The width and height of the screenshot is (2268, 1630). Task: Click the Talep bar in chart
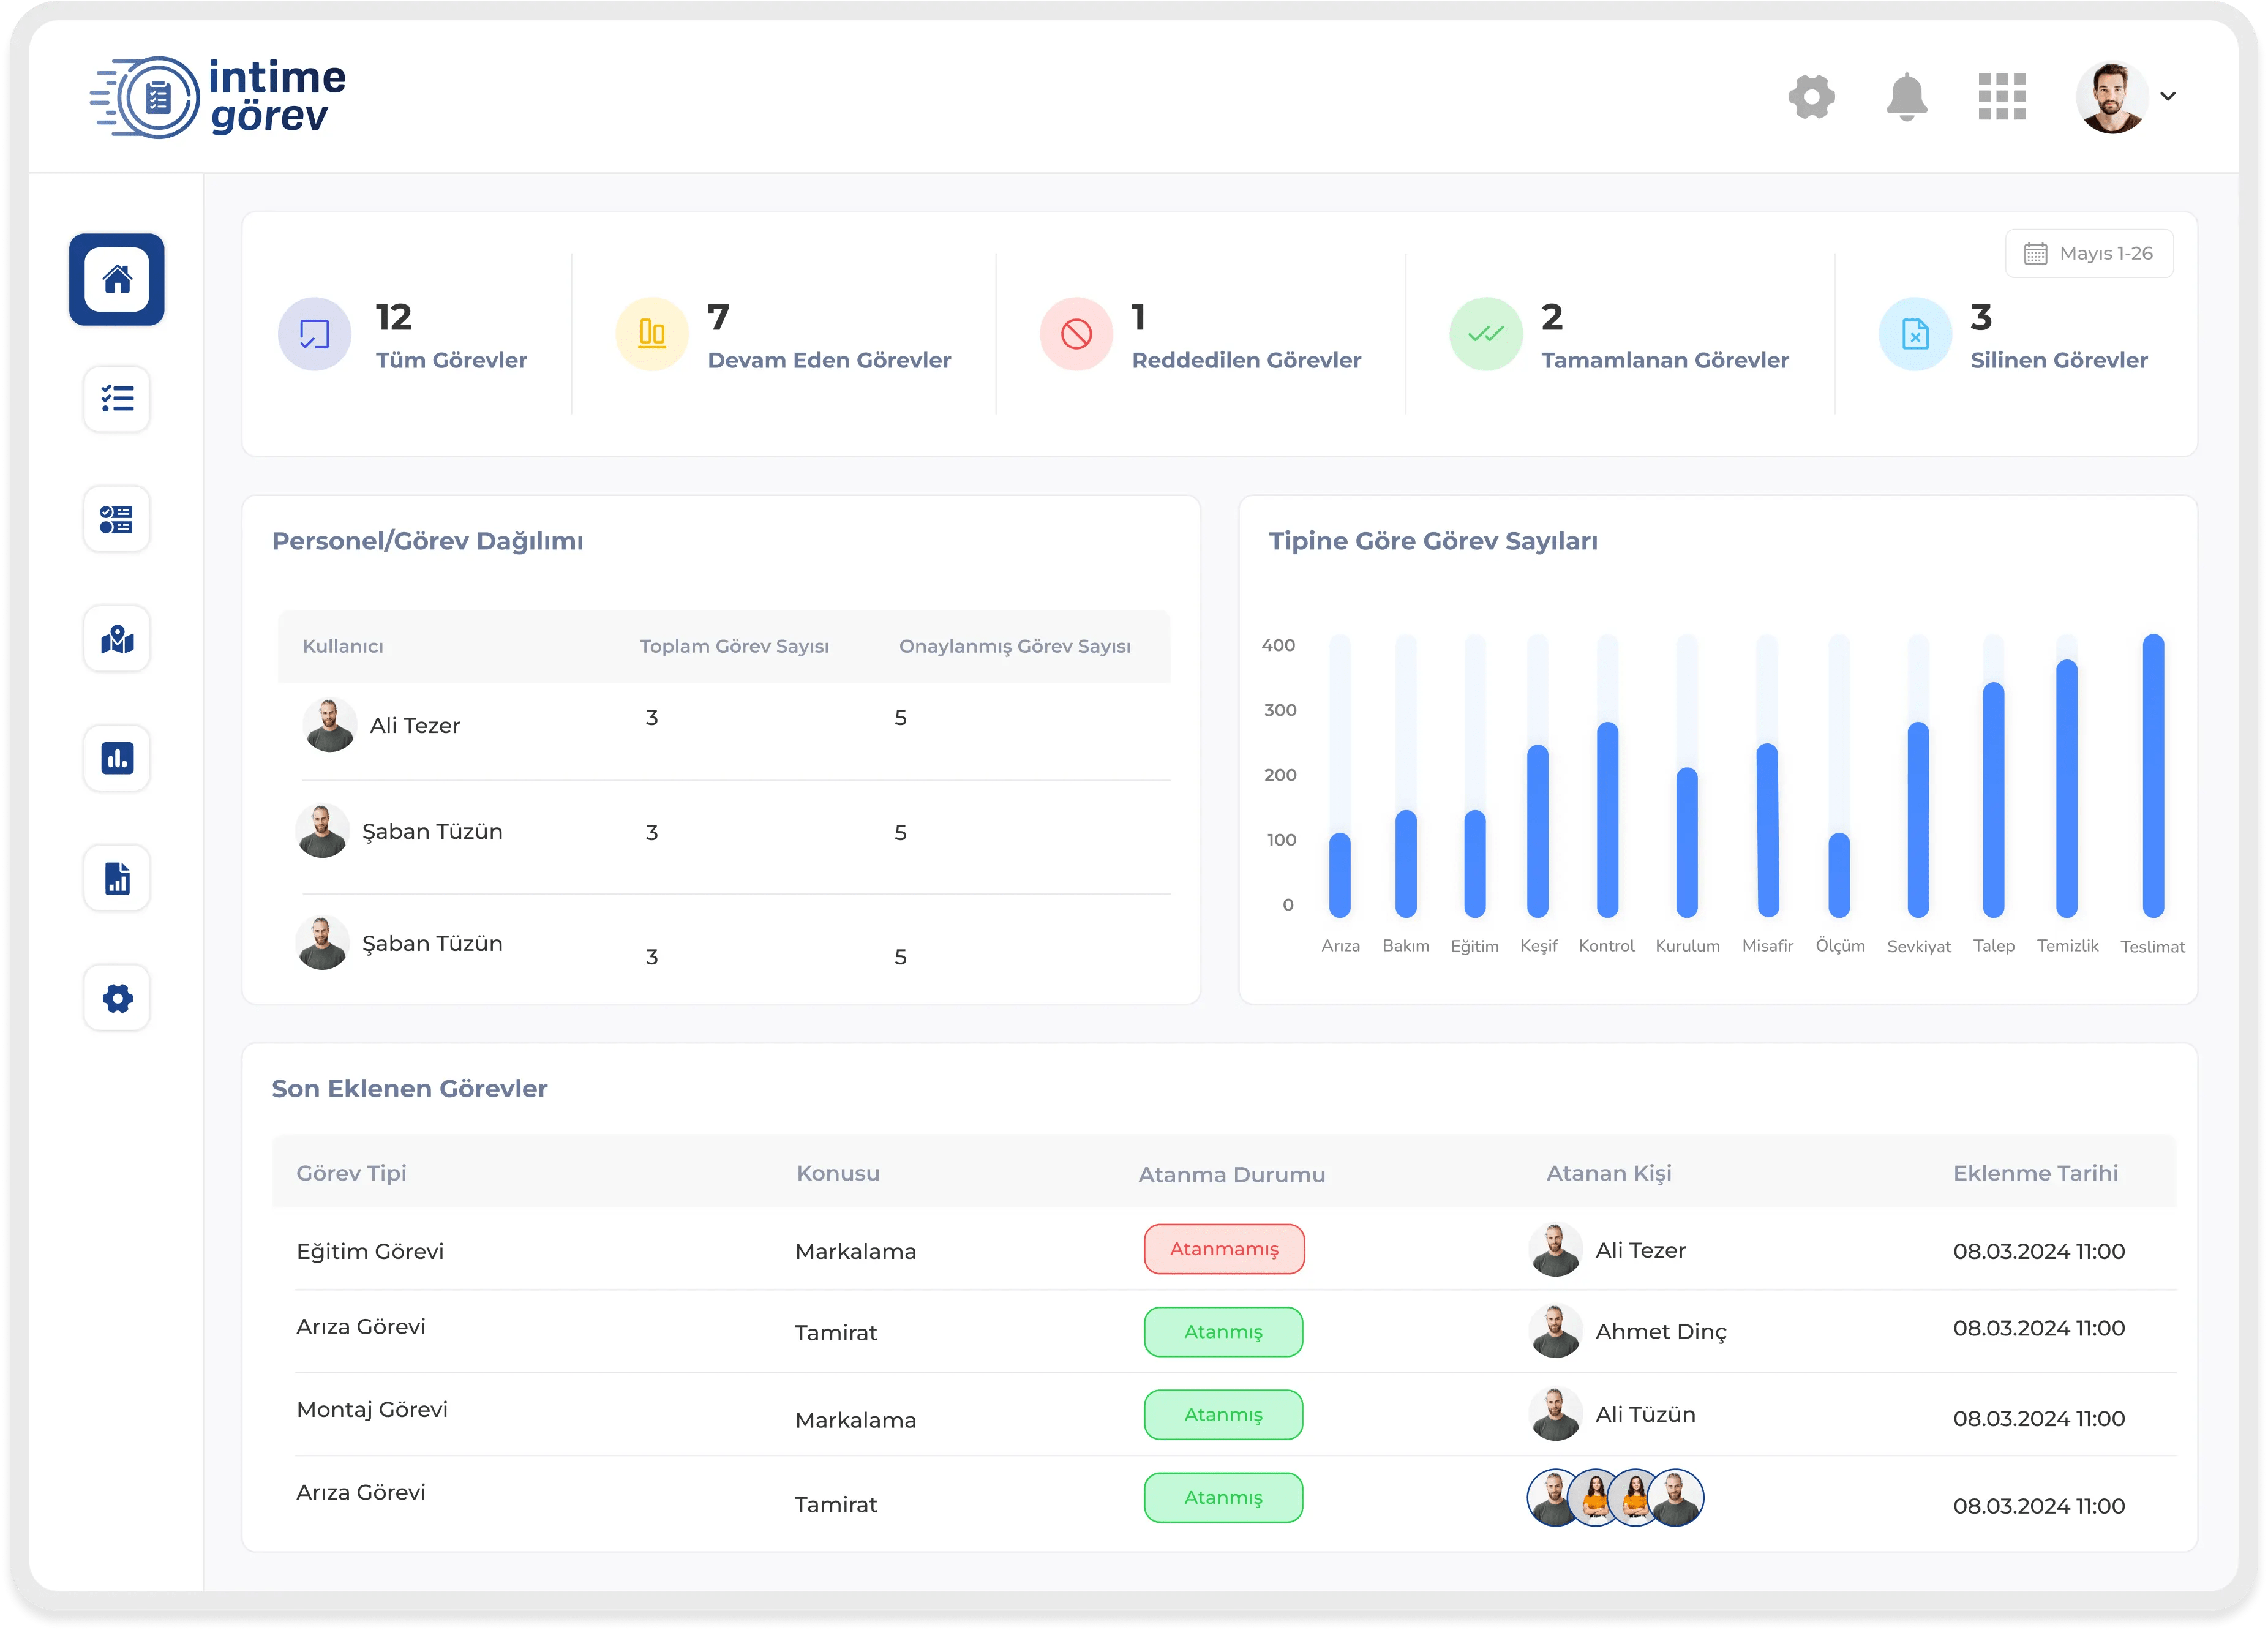(x=1993, y=799)
